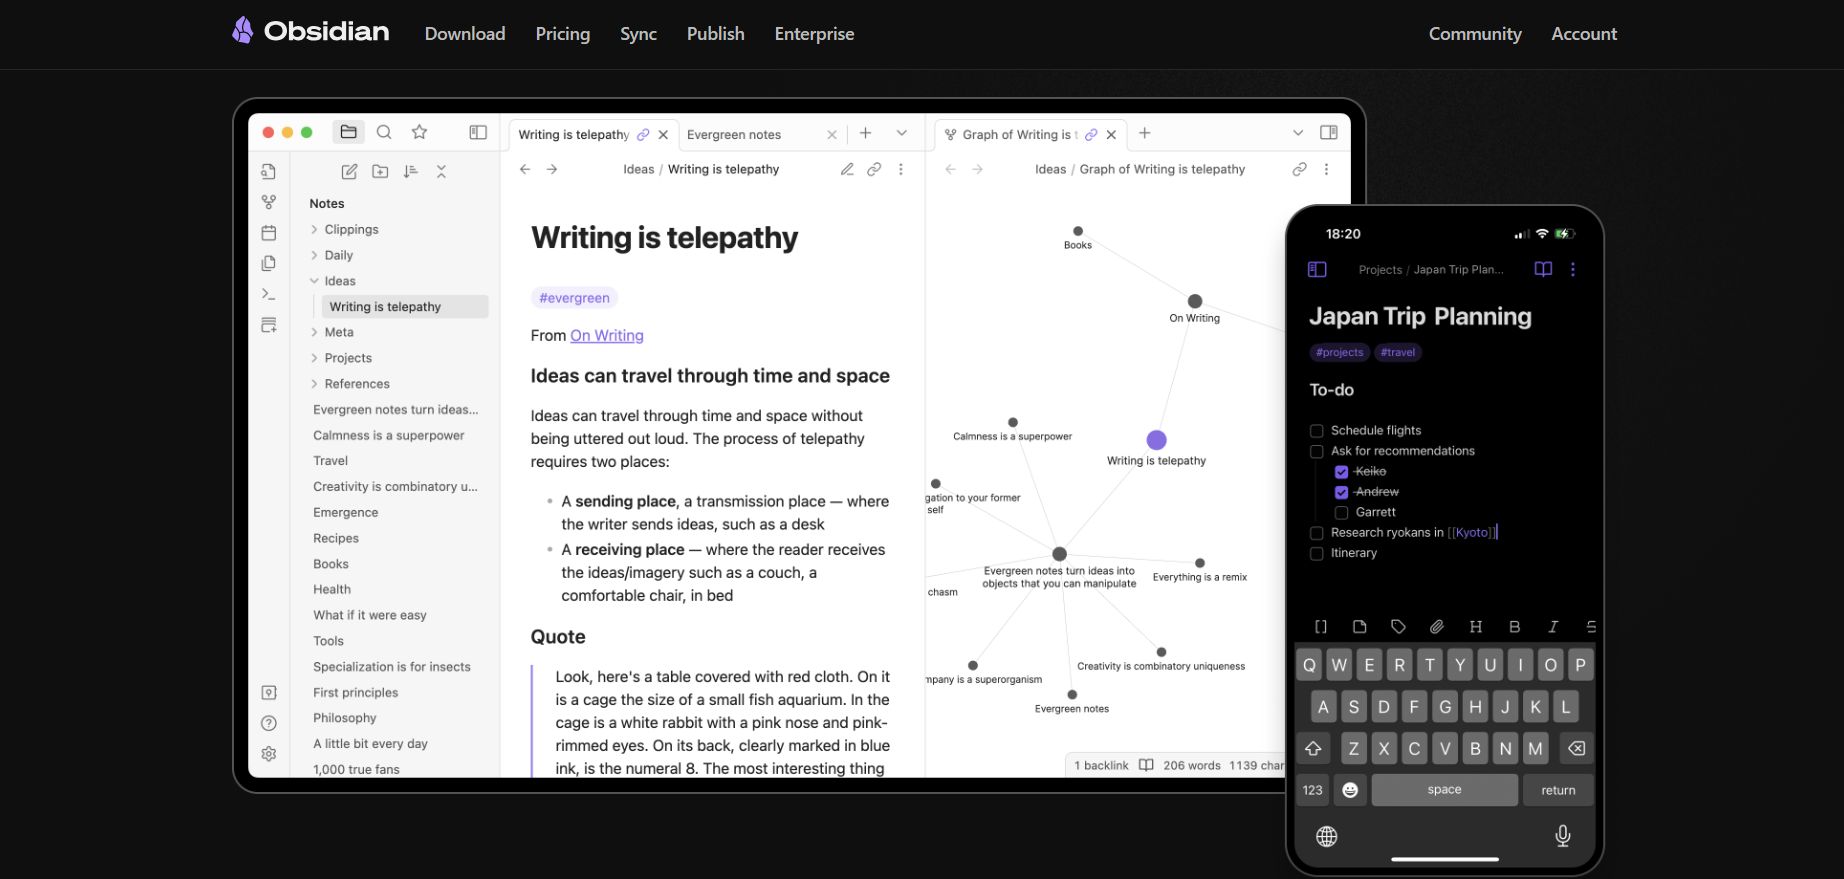The width and height of the screenshot is (1844, 879).
Task: Navigate forward in the Writing is telepathy pane
Action: coord(552,169)
